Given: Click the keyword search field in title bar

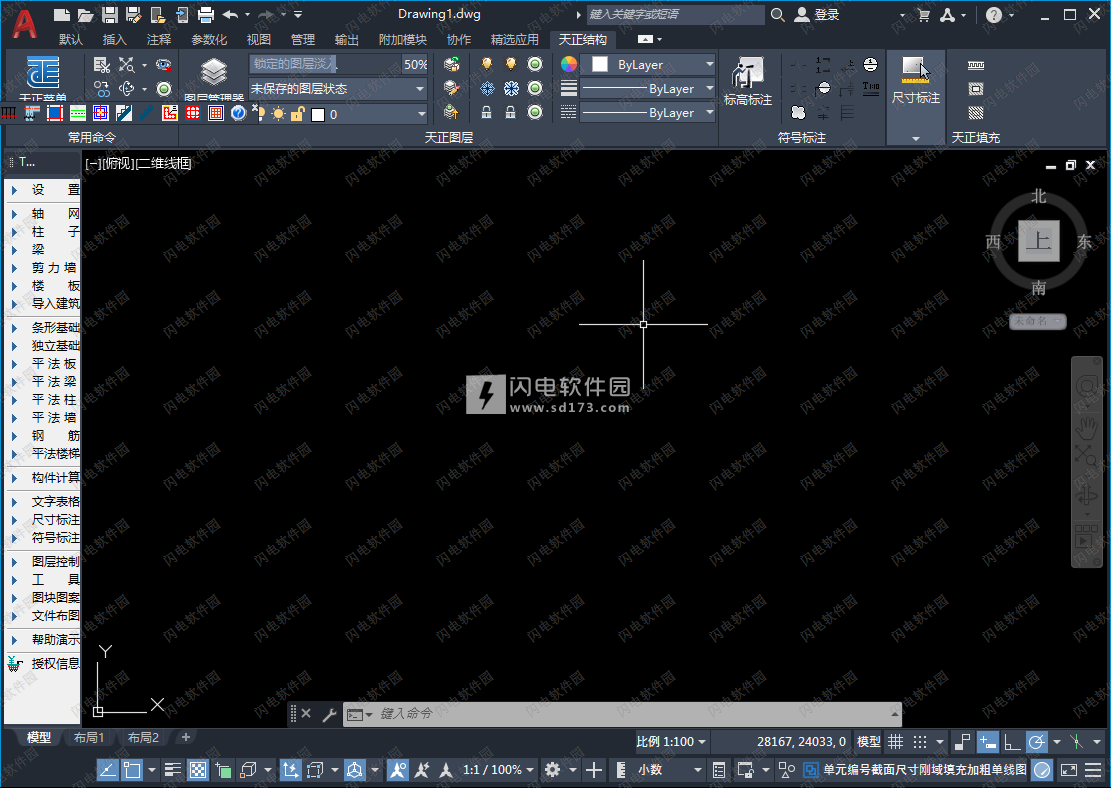Looking at the screenshot, I should (676, 14).
